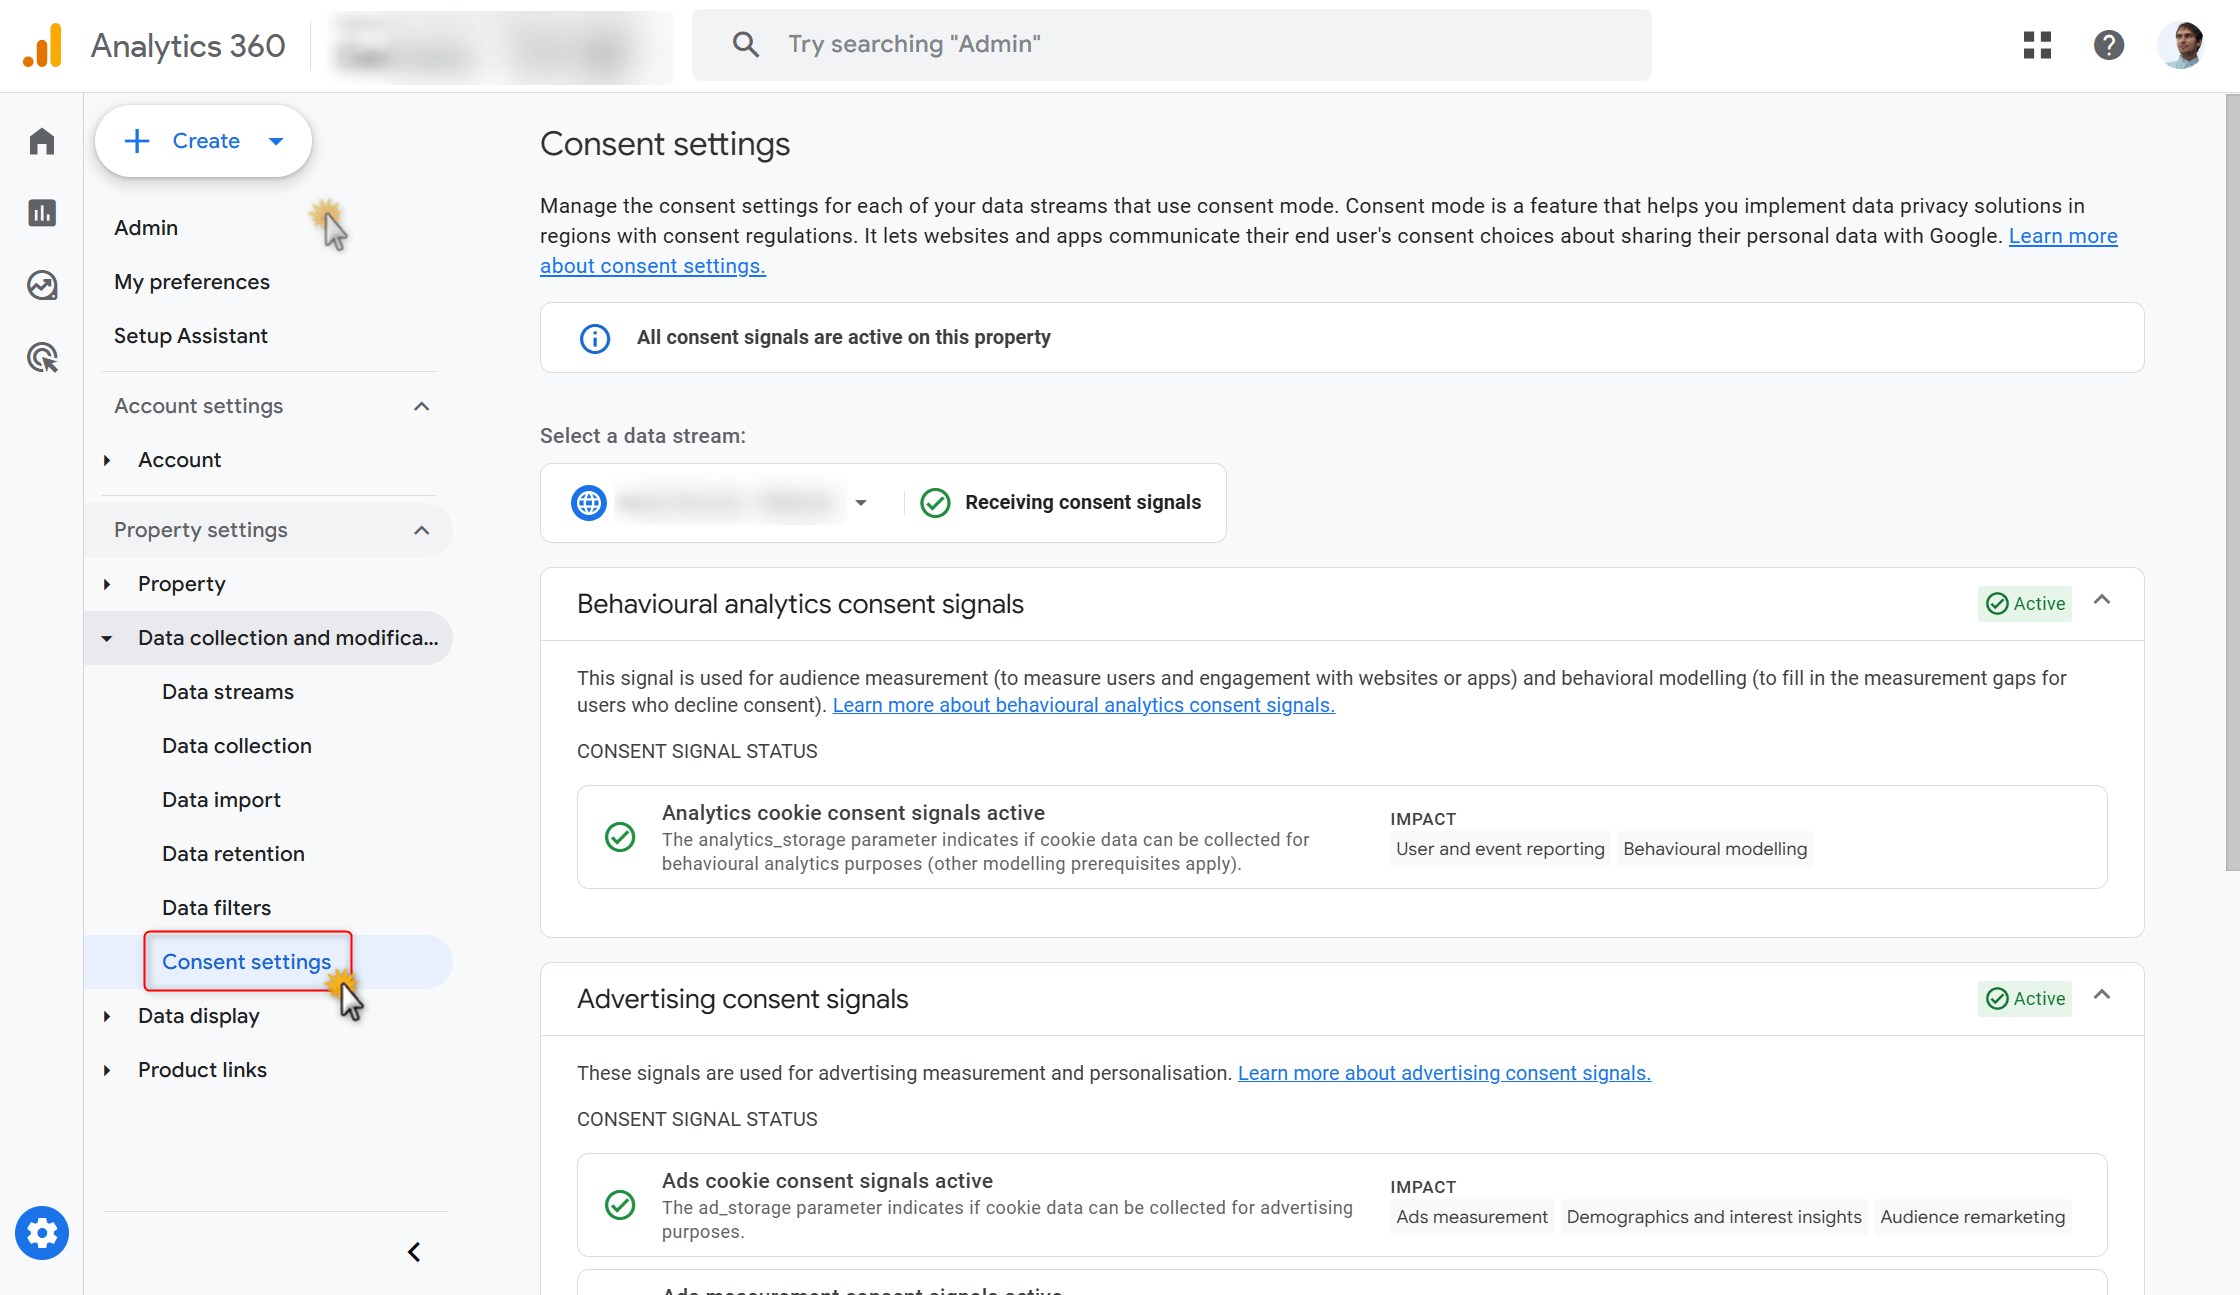Open Setup Assistant
Image resolution: width=2240 pixels, height=1295 pixels.
(191, 336)
